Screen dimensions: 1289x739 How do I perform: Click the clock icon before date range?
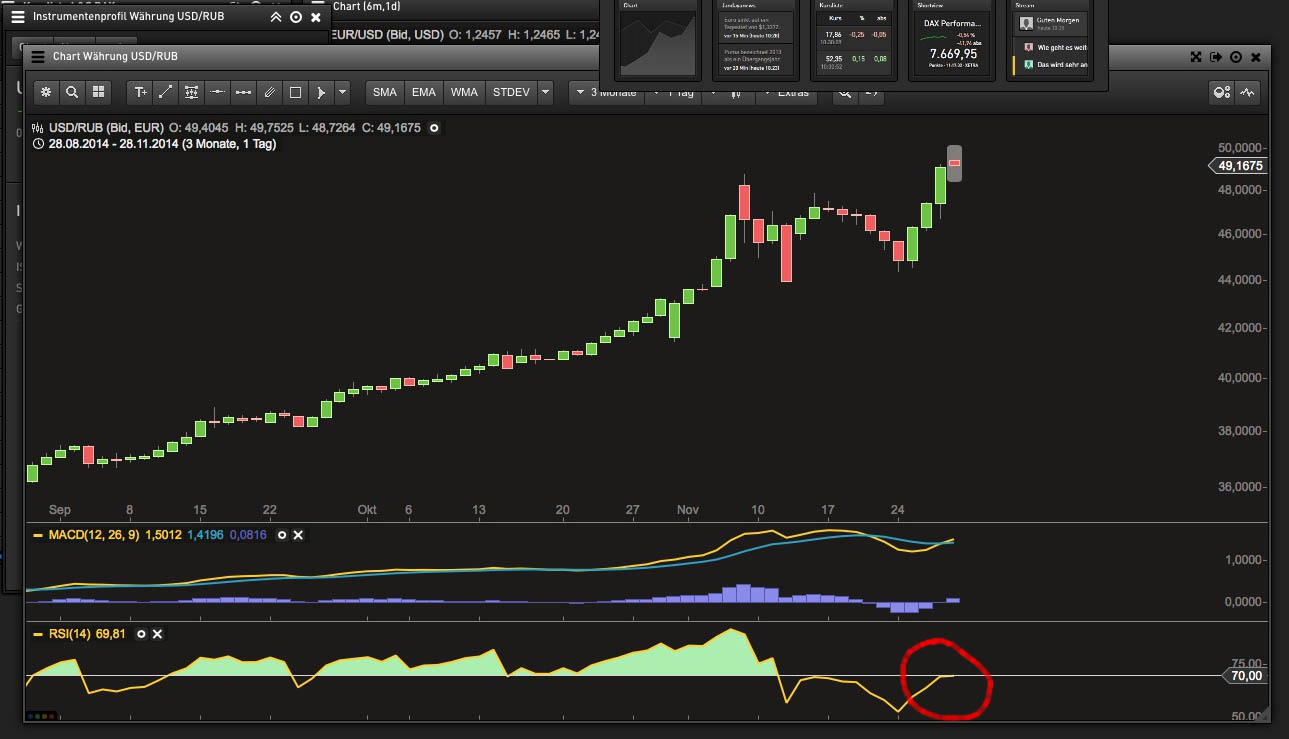click(x=38, y=144)
